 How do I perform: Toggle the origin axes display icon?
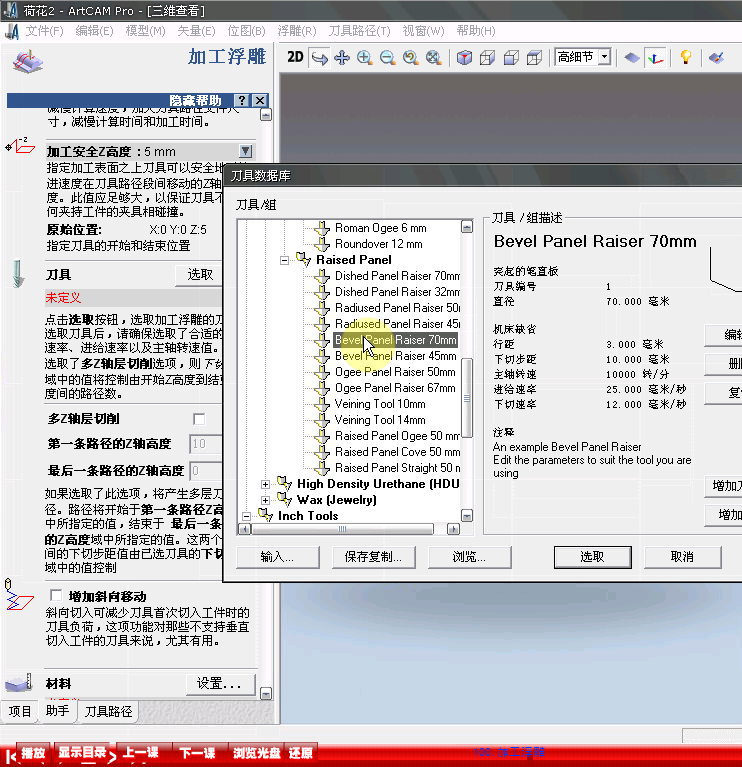(x=656, y=57)
